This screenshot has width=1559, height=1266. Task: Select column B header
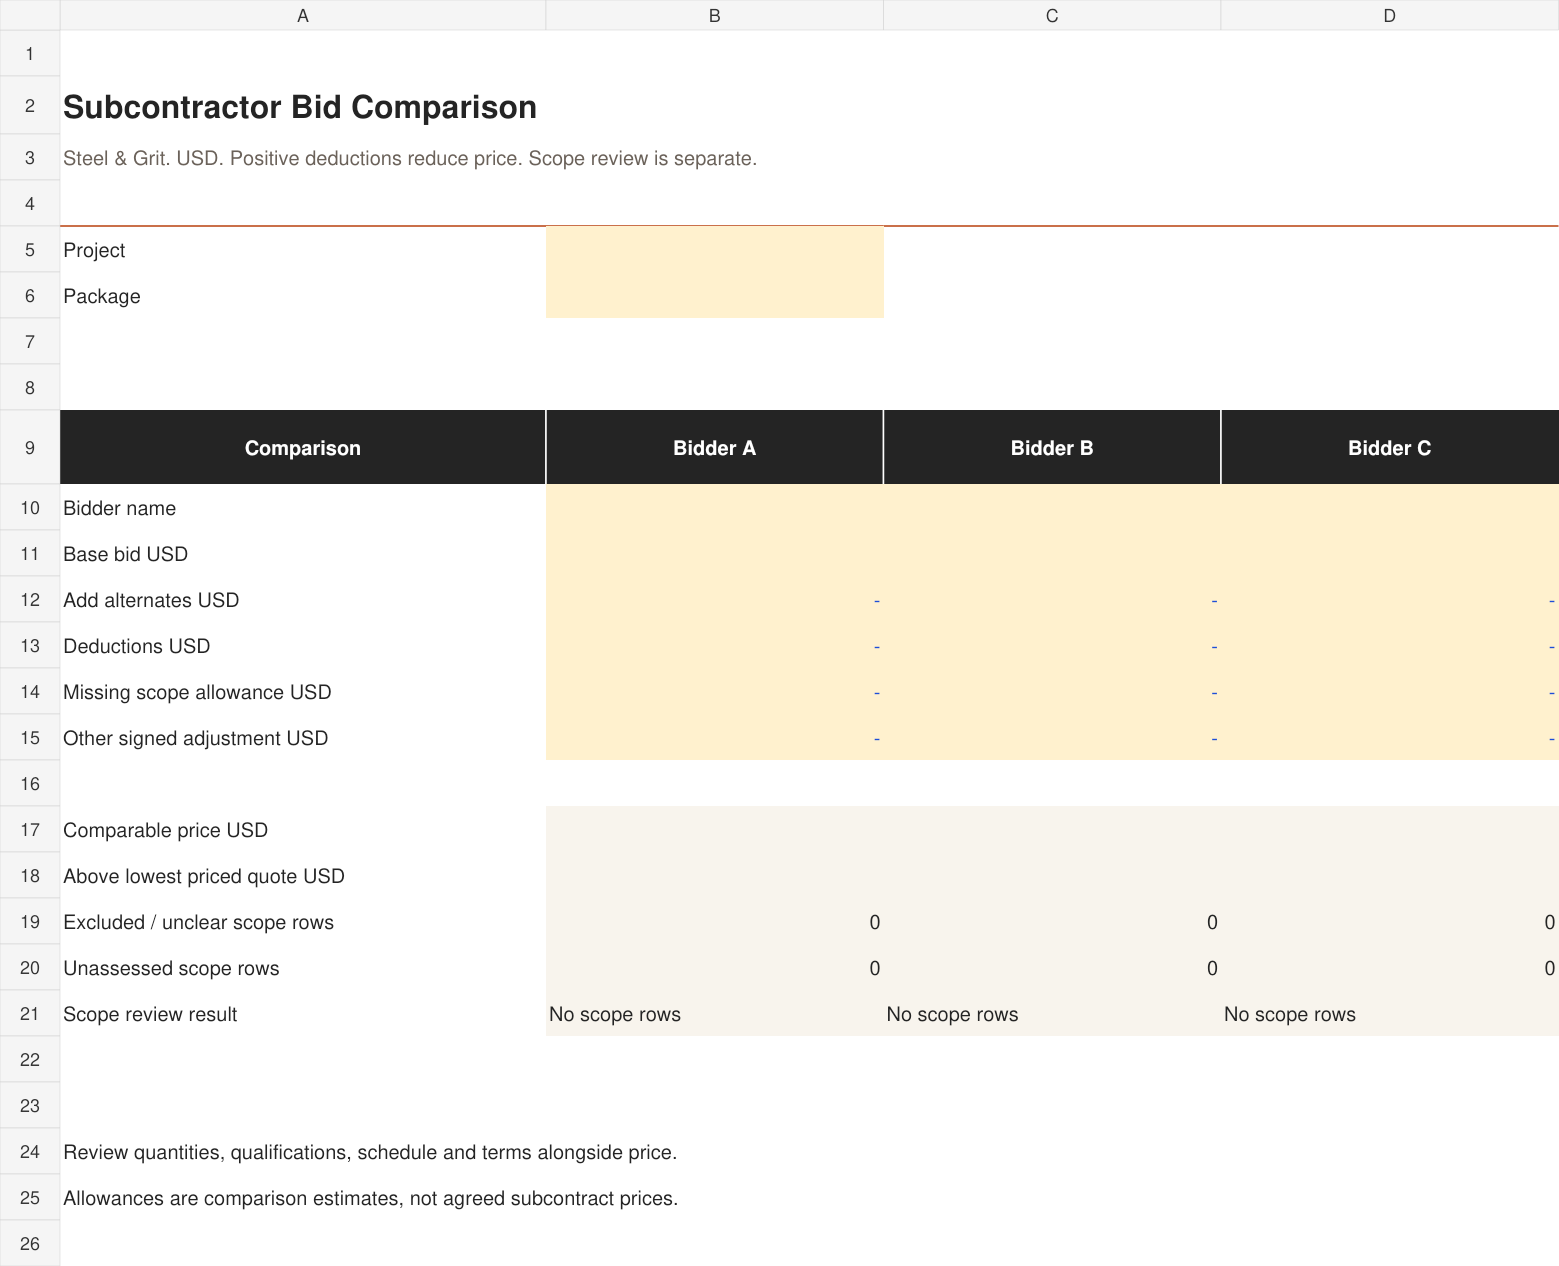[714, 15]
